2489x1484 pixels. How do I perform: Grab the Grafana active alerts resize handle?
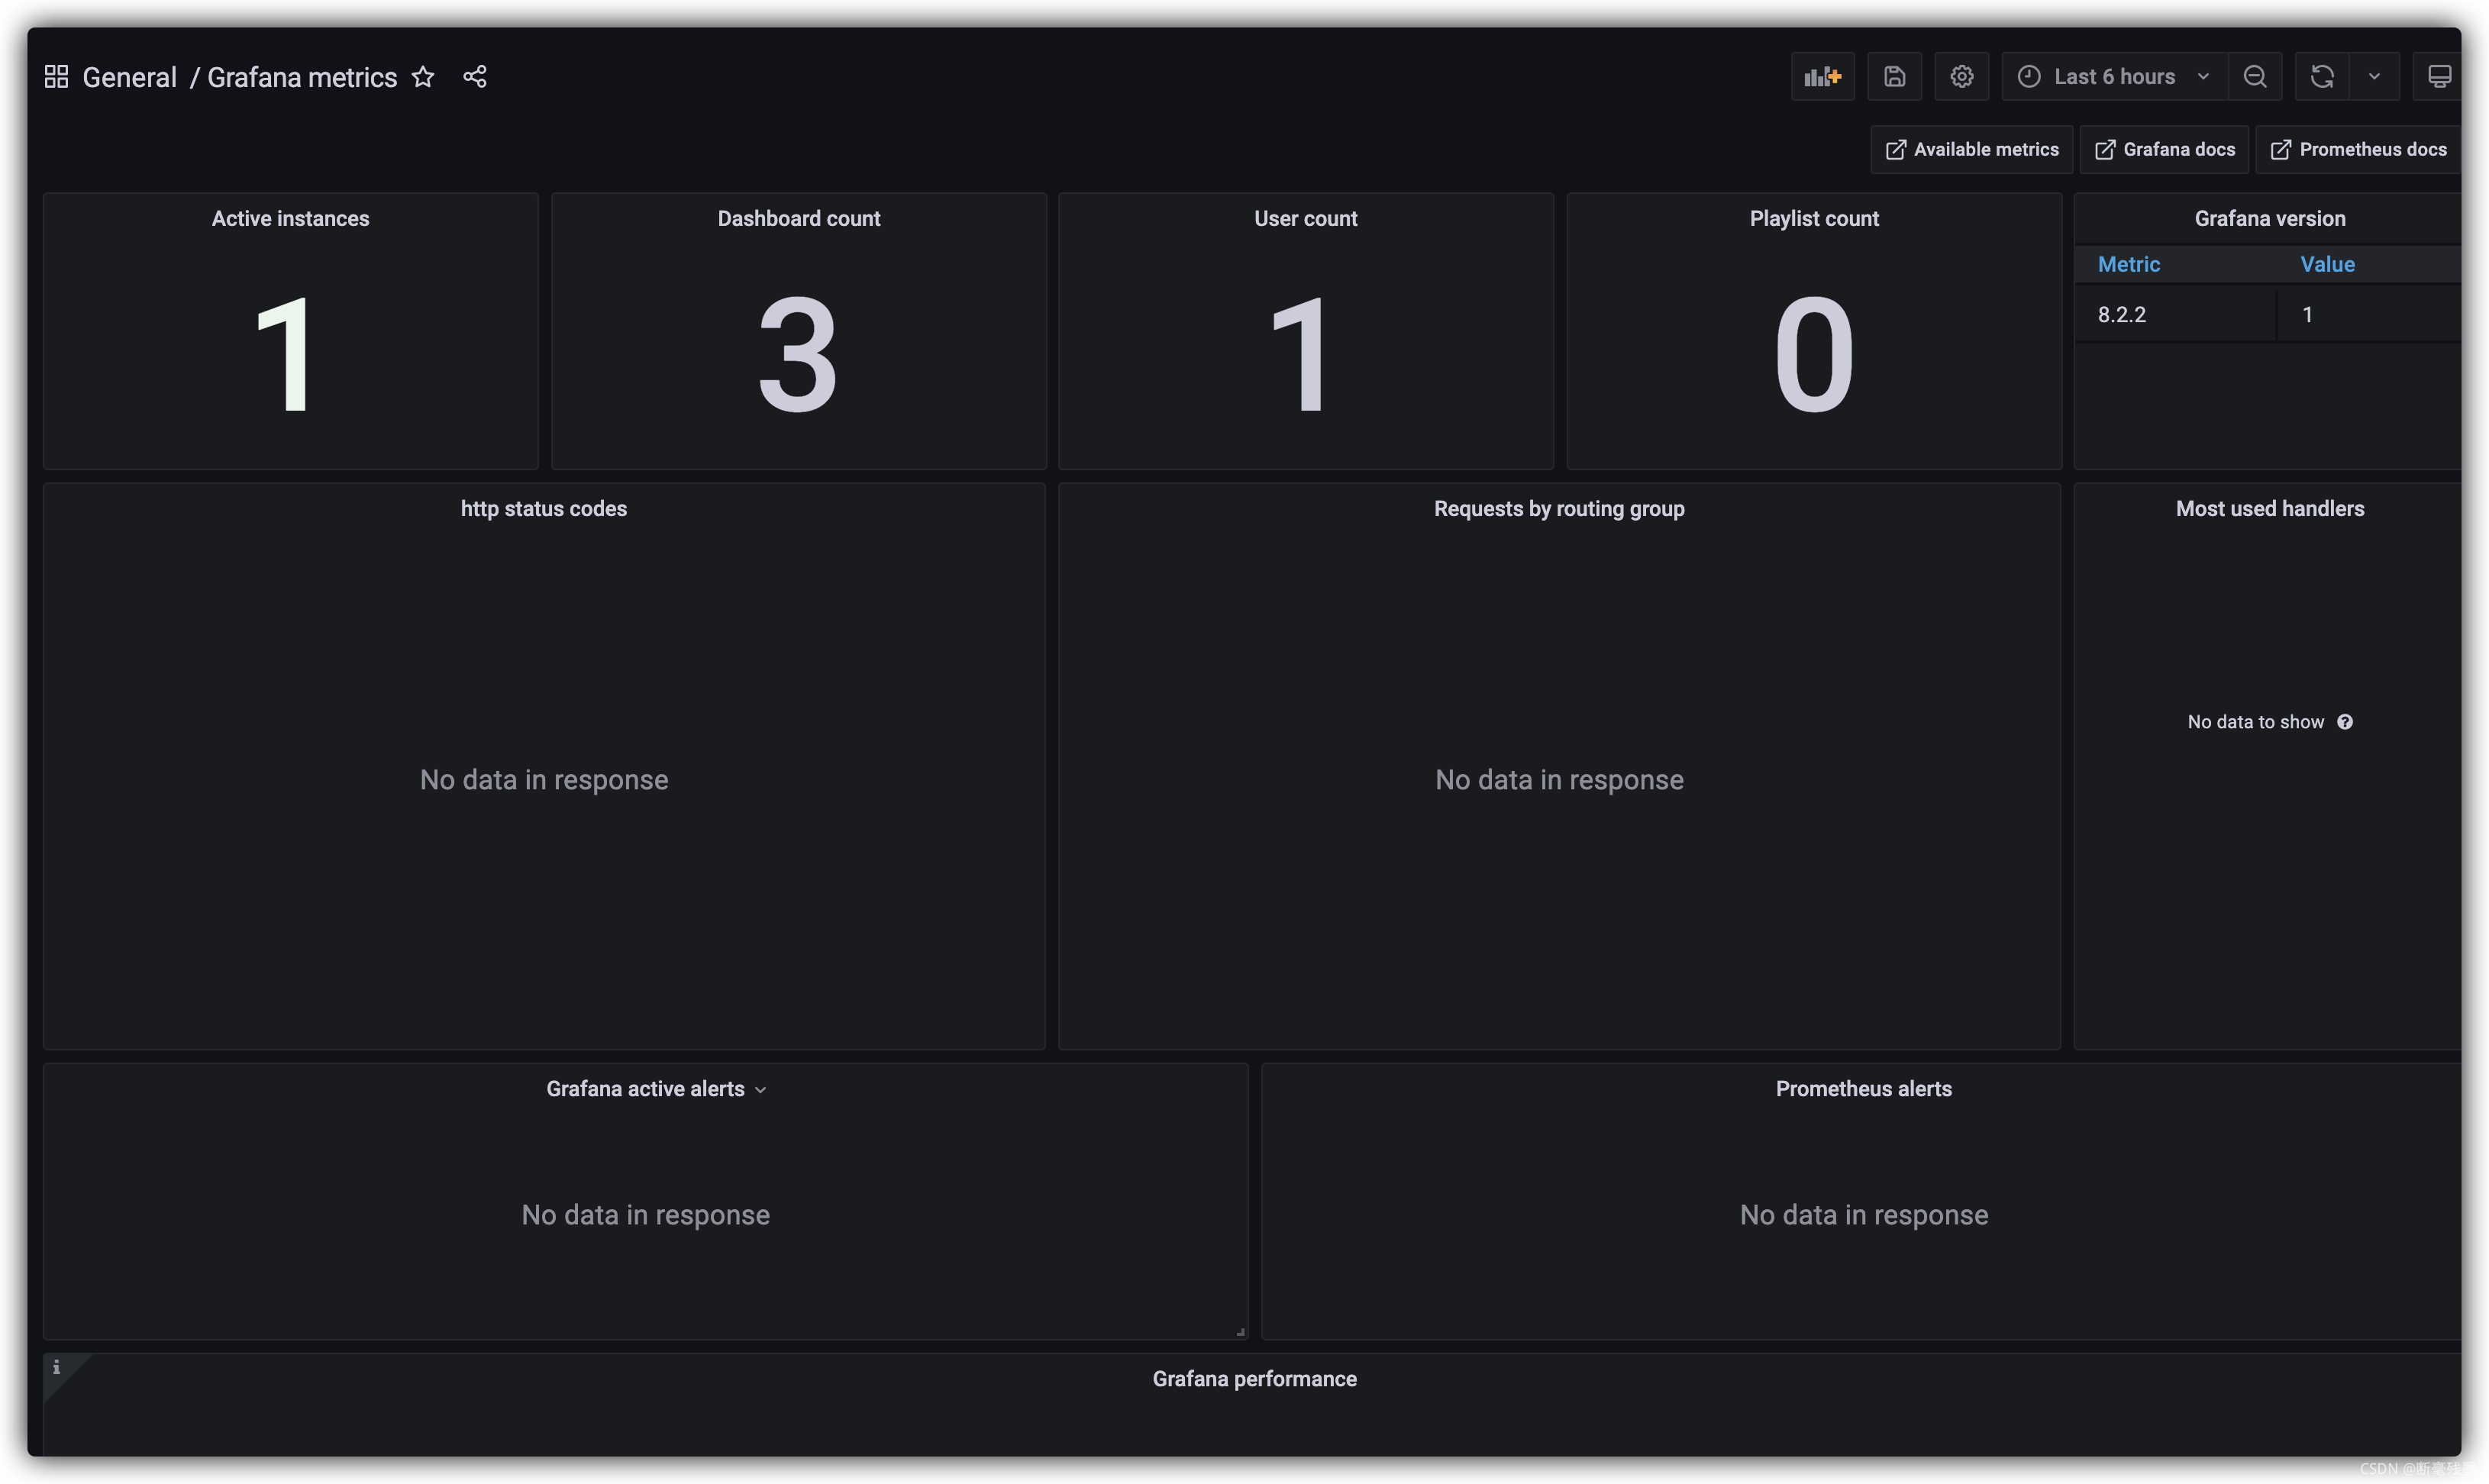[x=1240, y=1331]
